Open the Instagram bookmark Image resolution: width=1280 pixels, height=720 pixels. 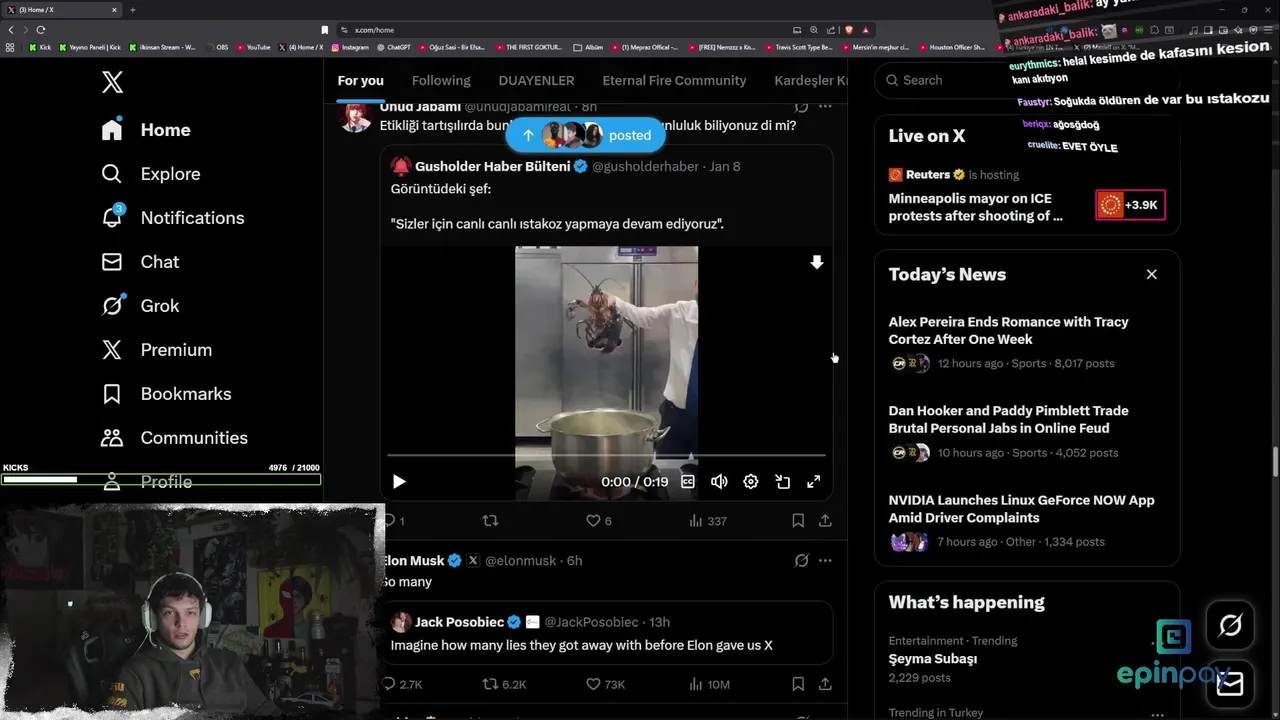[x=350, y=47]
